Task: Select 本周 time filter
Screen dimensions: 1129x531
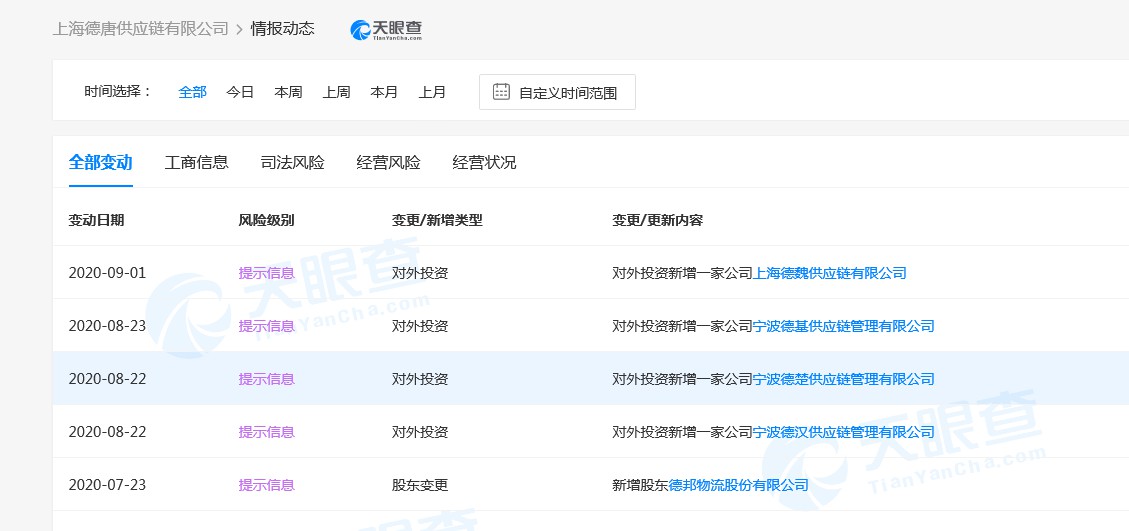Action: (288, 92)
